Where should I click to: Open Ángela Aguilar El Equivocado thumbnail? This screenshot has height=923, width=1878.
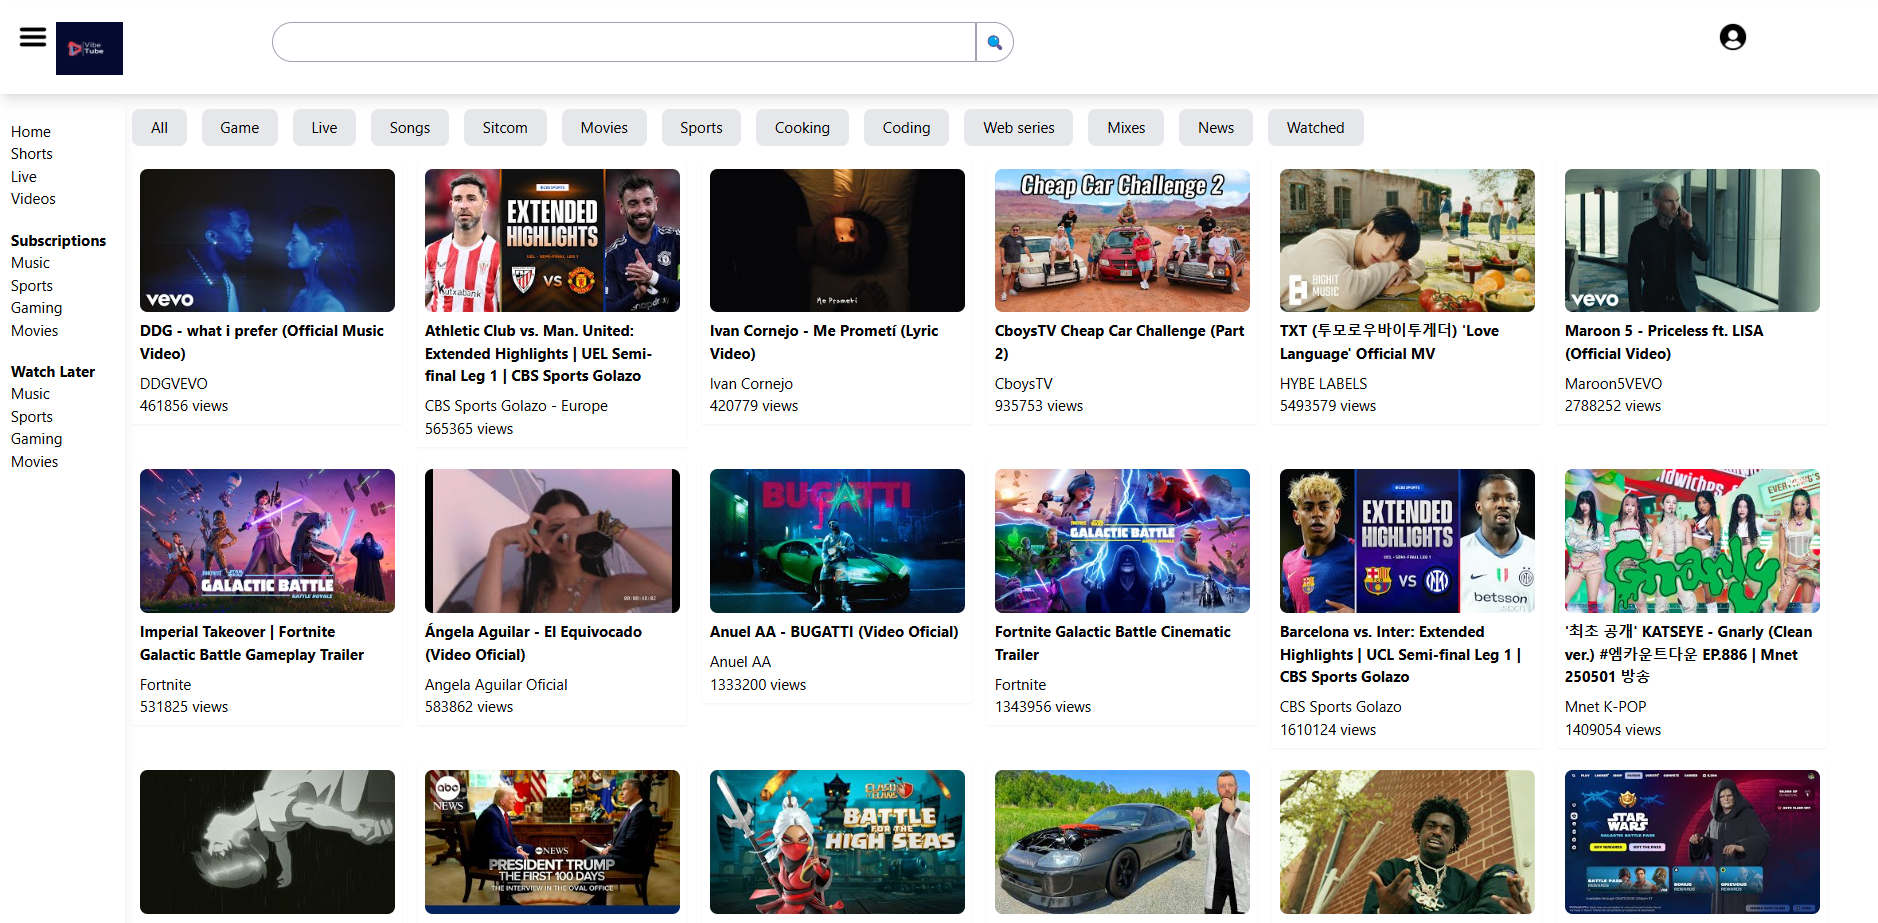click(552, 541)
